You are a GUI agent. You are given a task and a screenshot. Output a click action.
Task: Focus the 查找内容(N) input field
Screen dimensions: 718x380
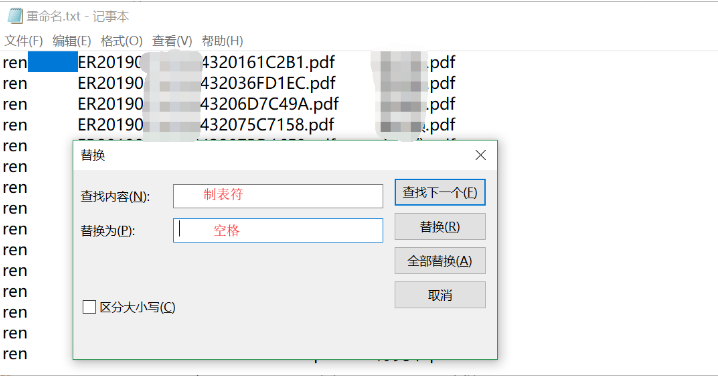click(x=278, y=196)
